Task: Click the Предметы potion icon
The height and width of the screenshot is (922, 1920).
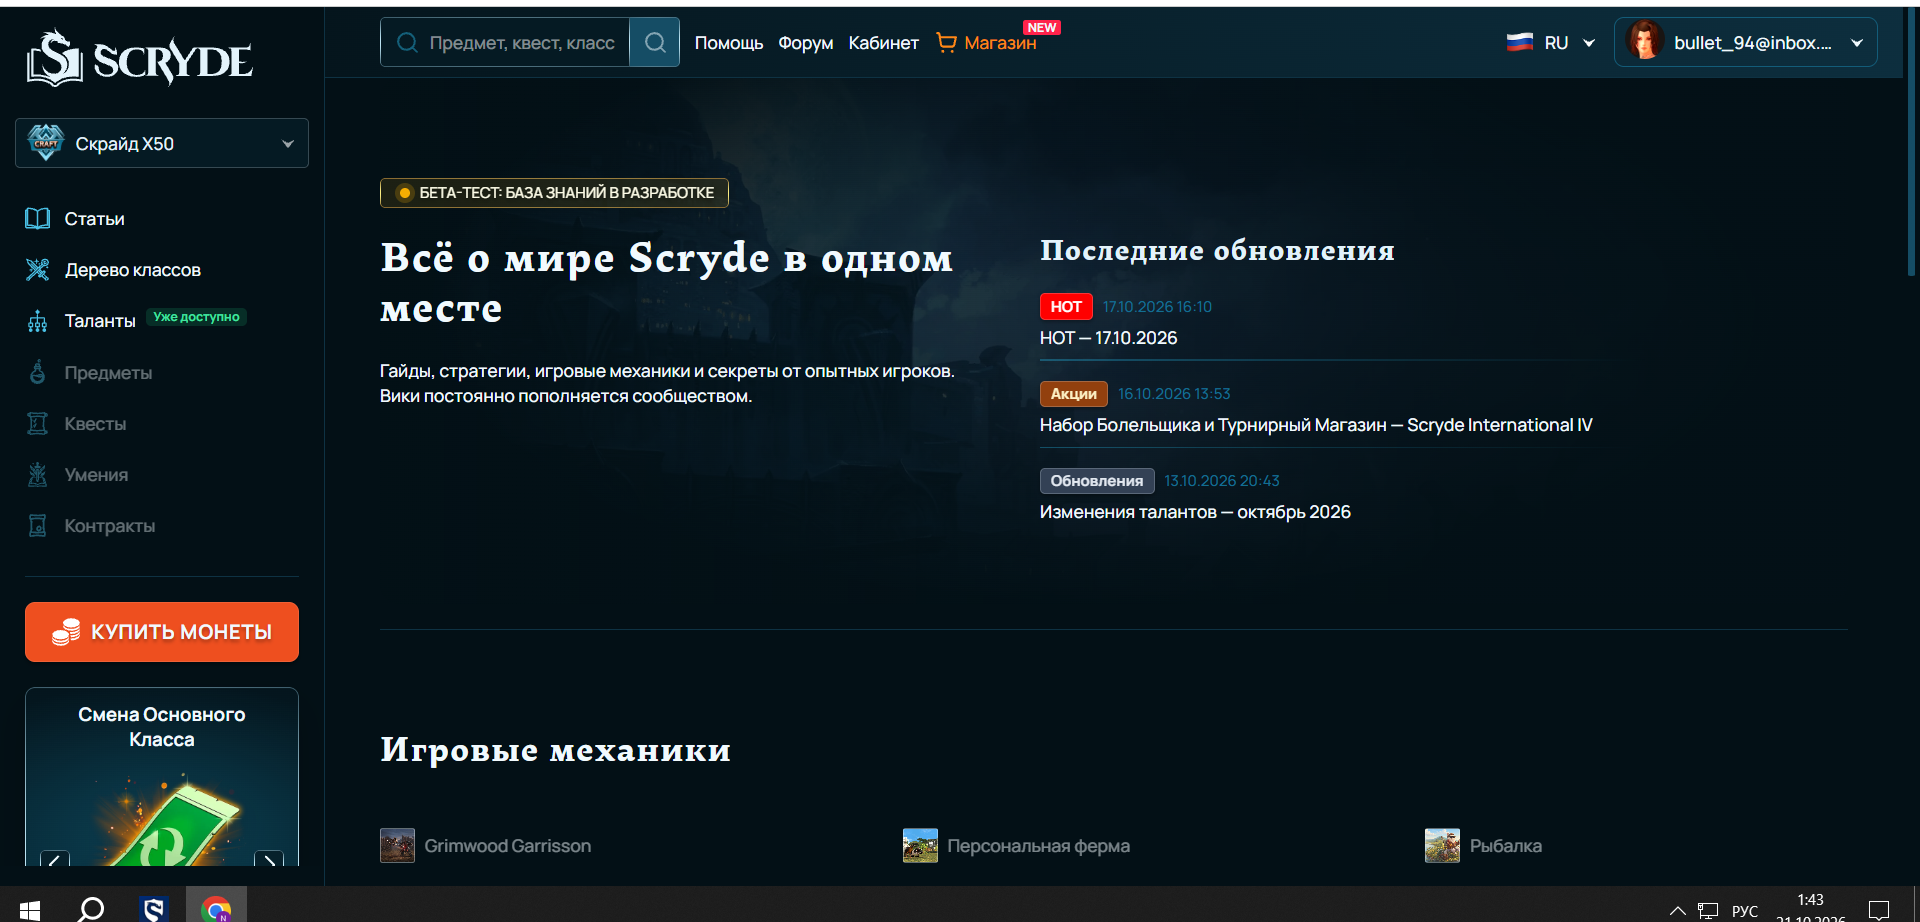Action: click(38, 372)
